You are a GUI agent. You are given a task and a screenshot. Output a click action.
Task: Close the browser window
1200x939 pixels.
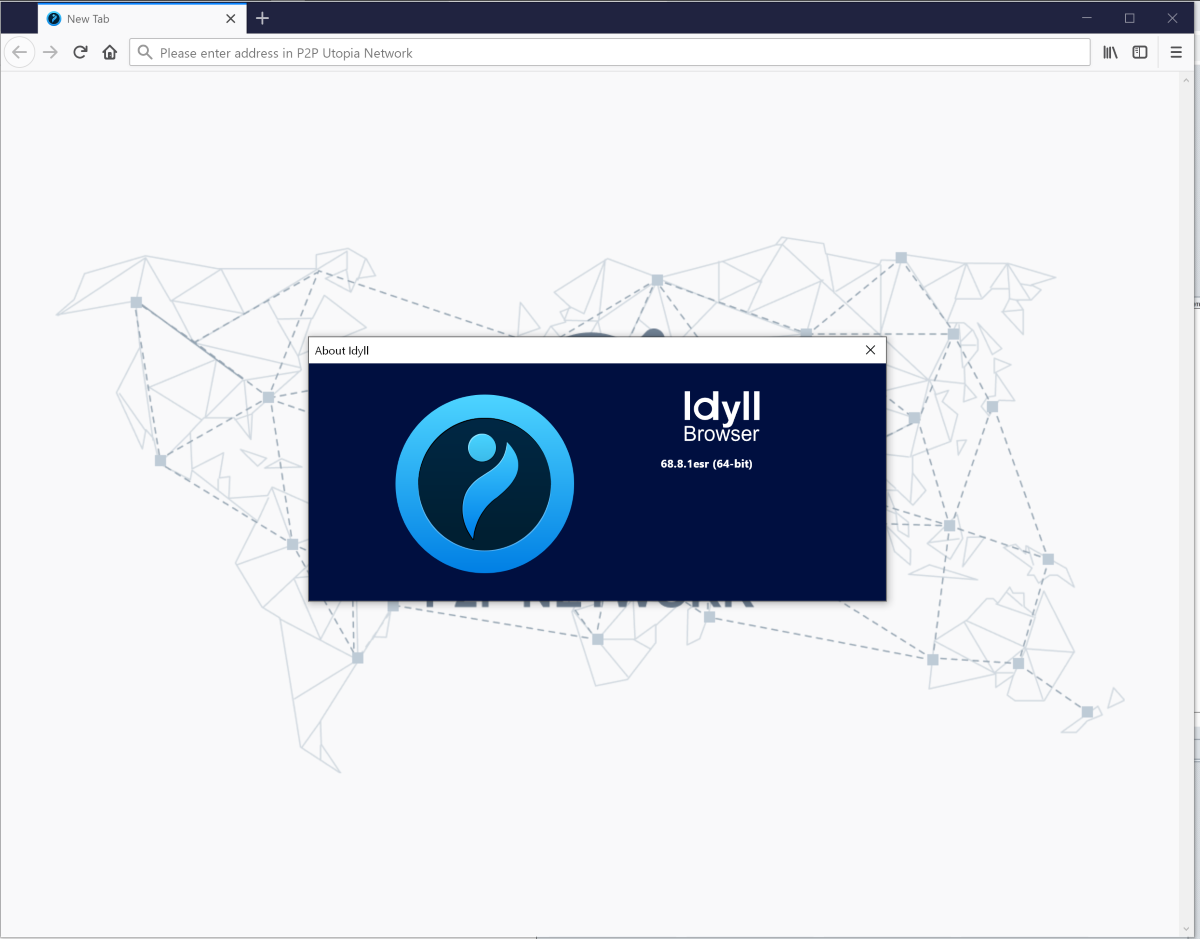pyautogui.click(x=1174, y=18)
